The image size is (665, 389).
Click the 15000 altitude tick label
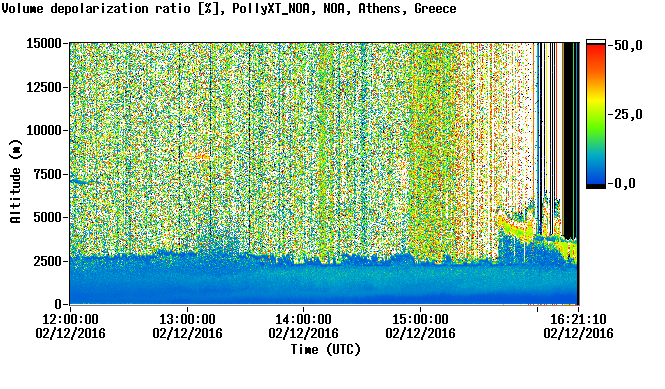(44, 43)
